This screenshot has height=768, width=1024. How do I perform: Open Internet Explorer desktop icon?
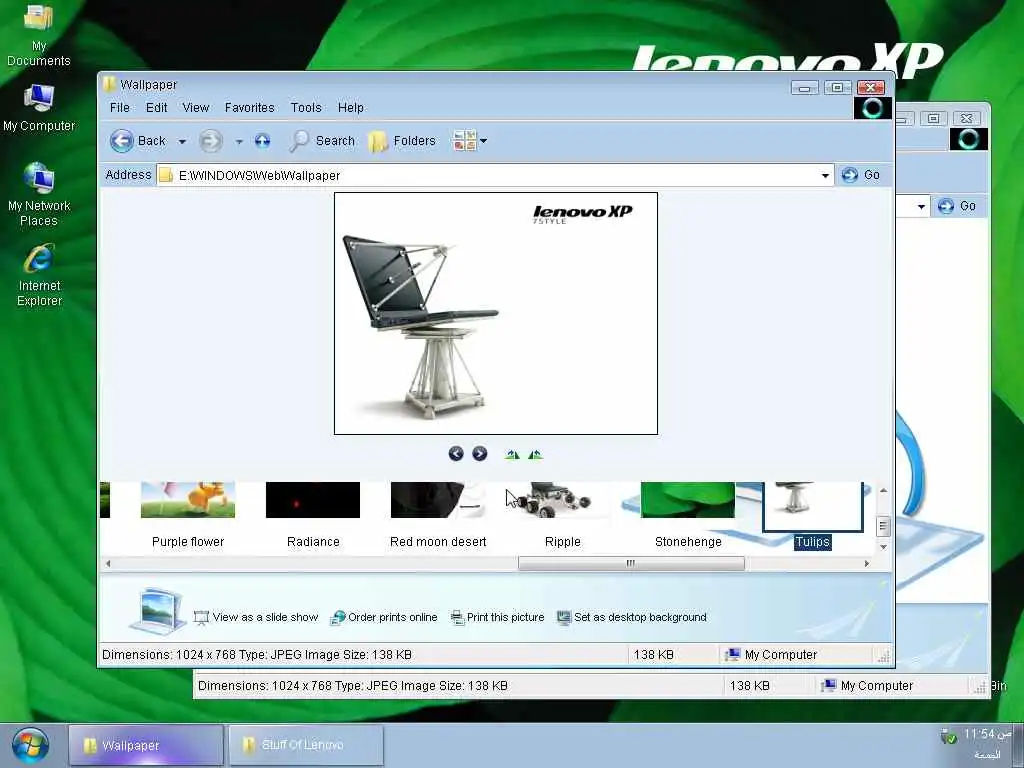pos(39,275)
